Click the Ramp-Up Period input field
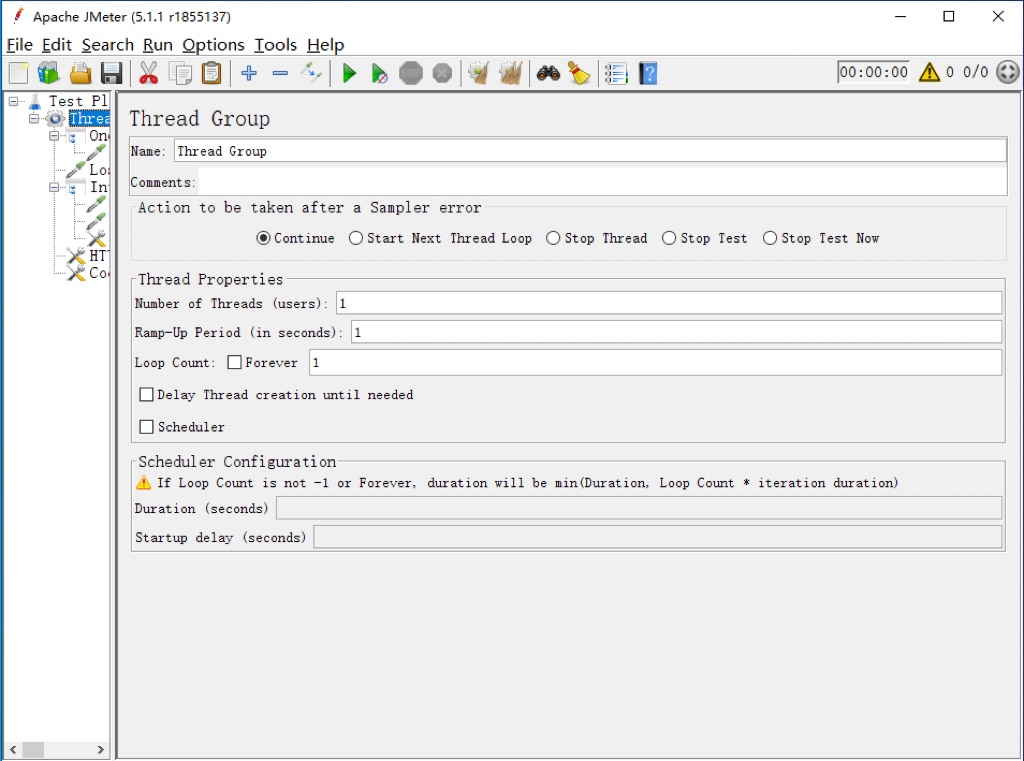This screenshot has height=761, width=1024. pyautogui.click(x=677, y=332)
